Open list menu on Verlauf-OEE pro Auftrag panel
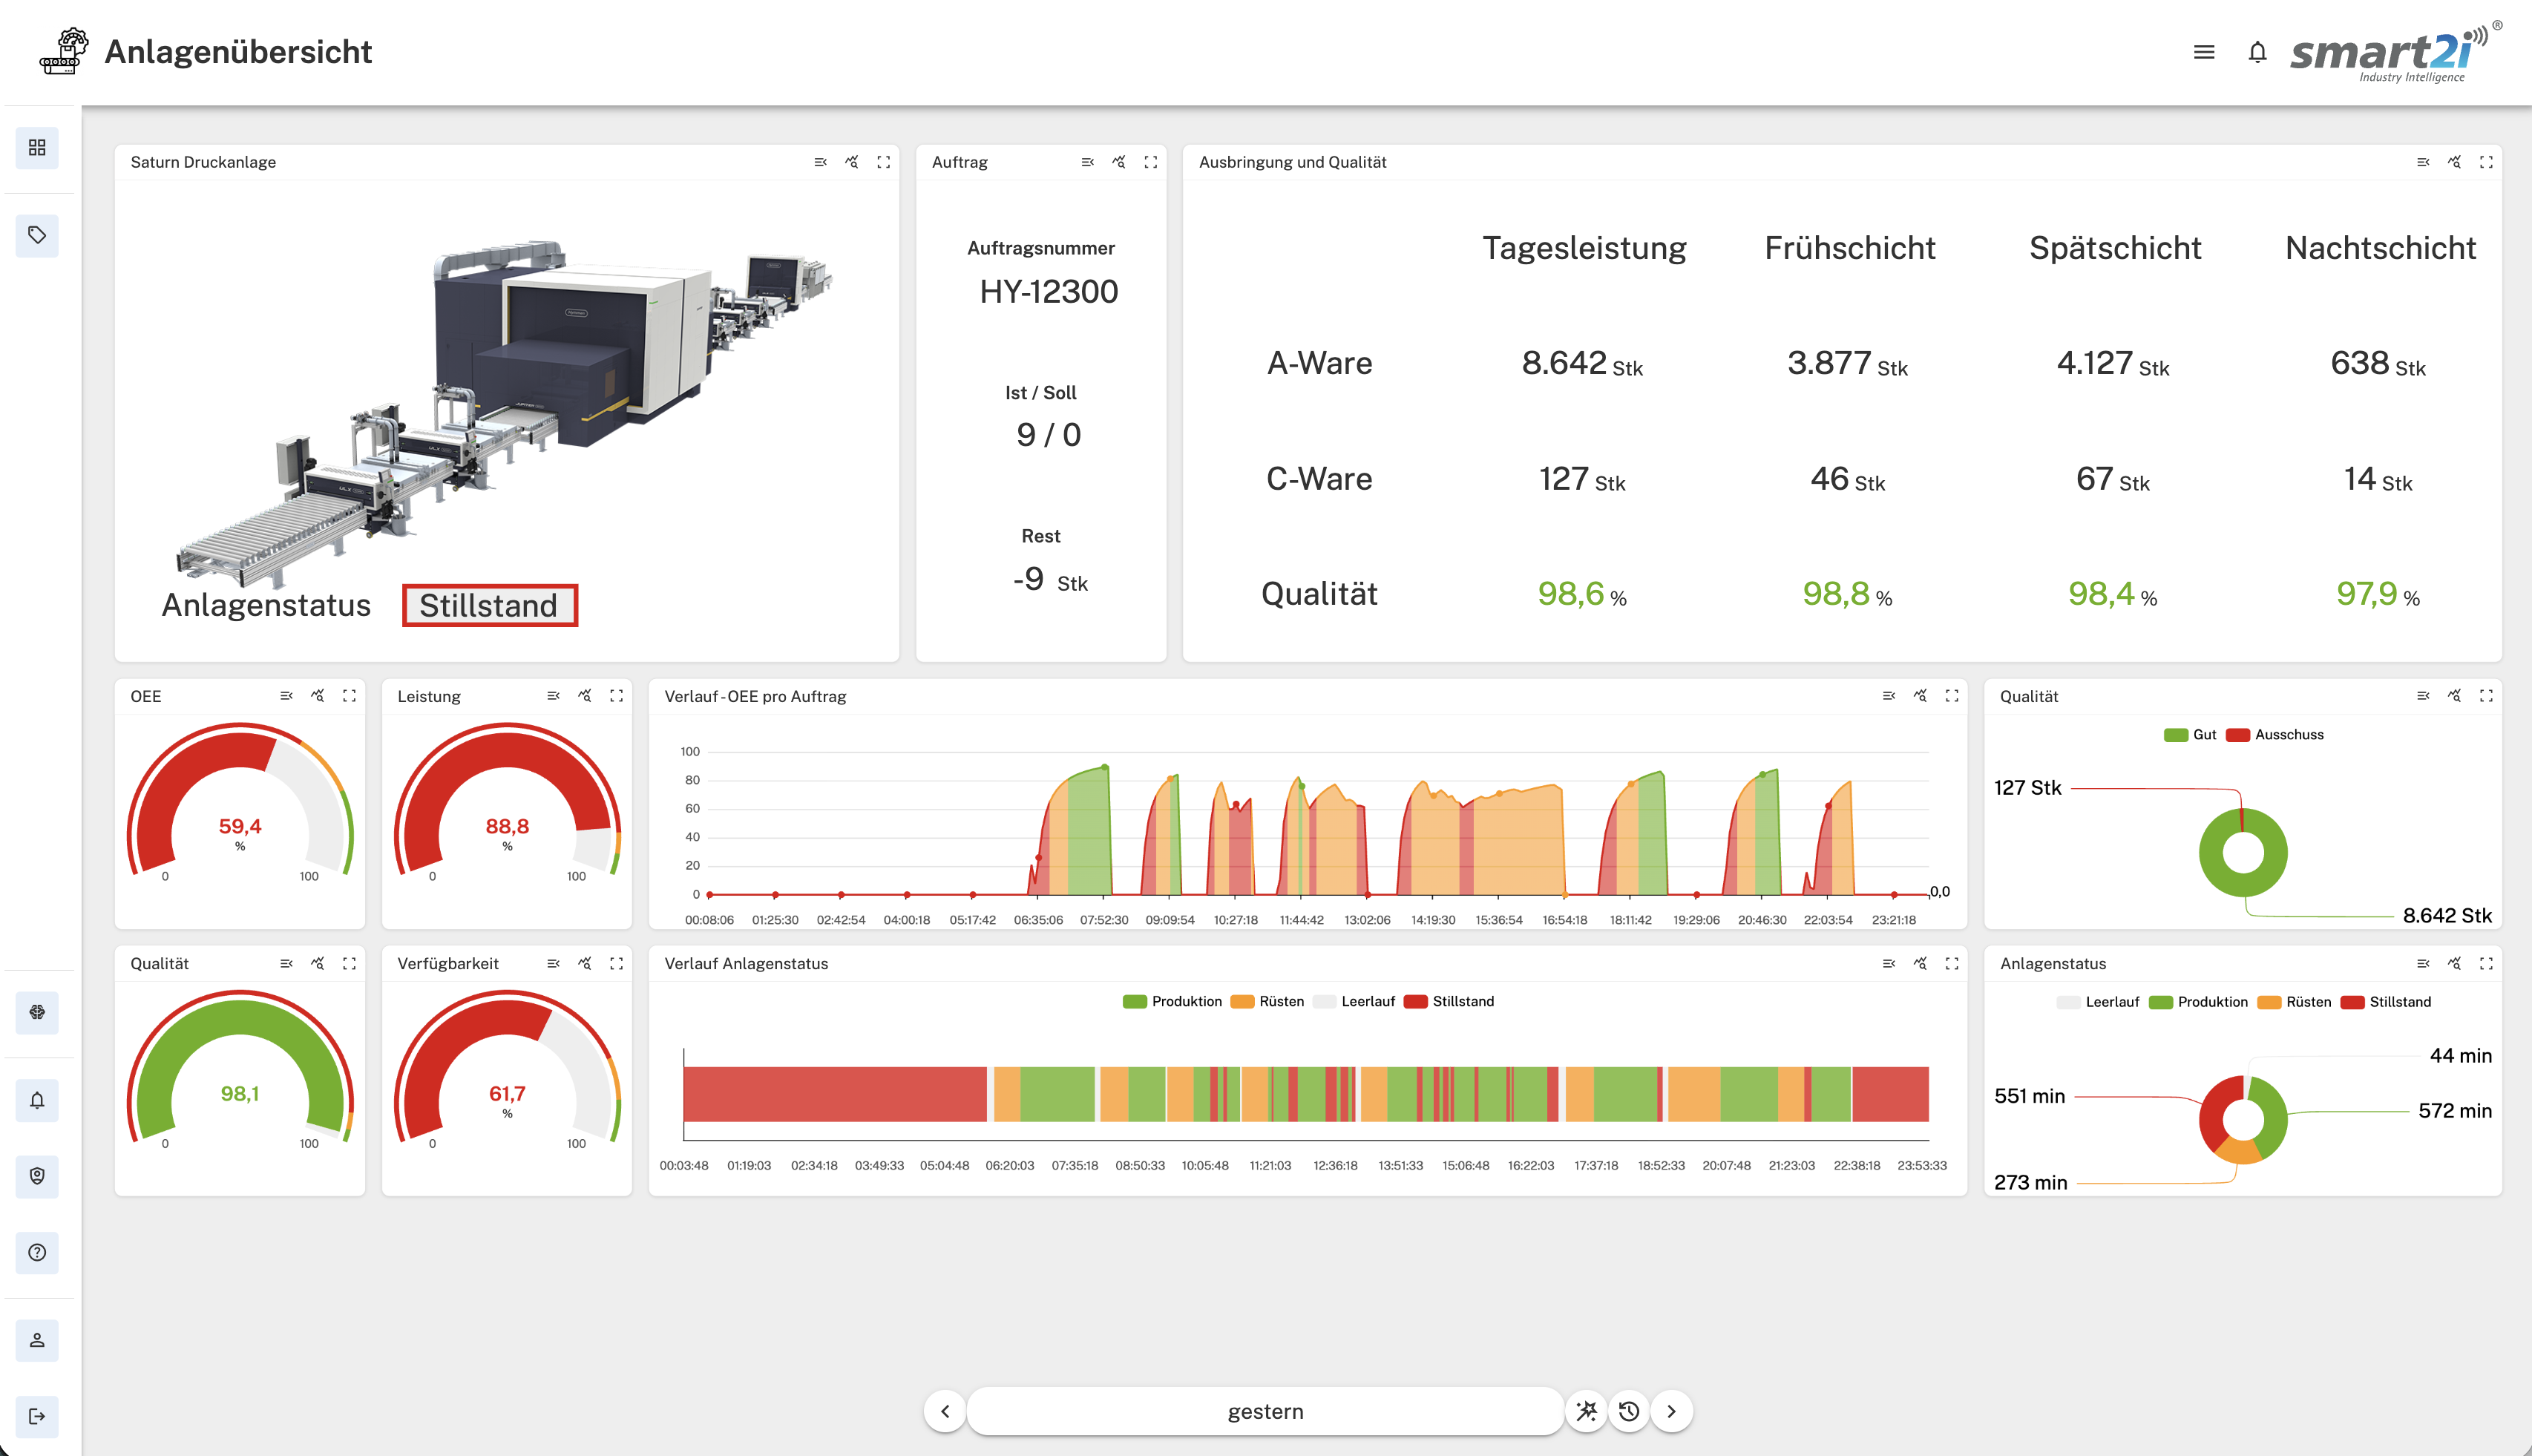This screenshot has height=1456, width=2532. 1889,696
